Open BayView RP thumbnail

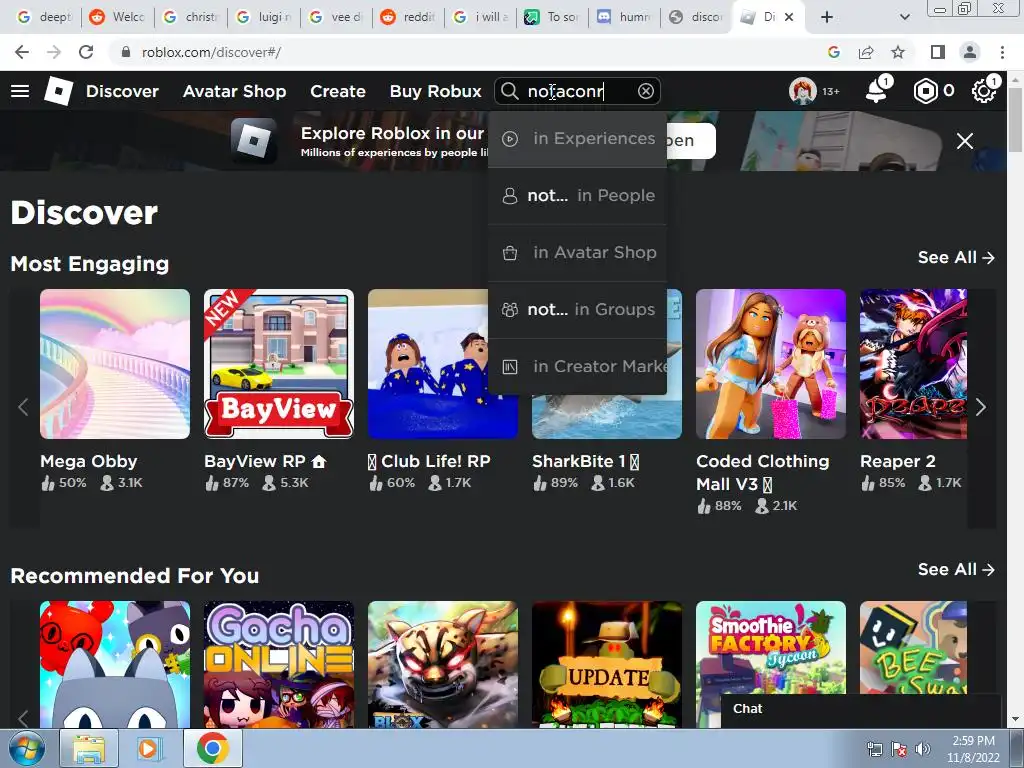279,364
